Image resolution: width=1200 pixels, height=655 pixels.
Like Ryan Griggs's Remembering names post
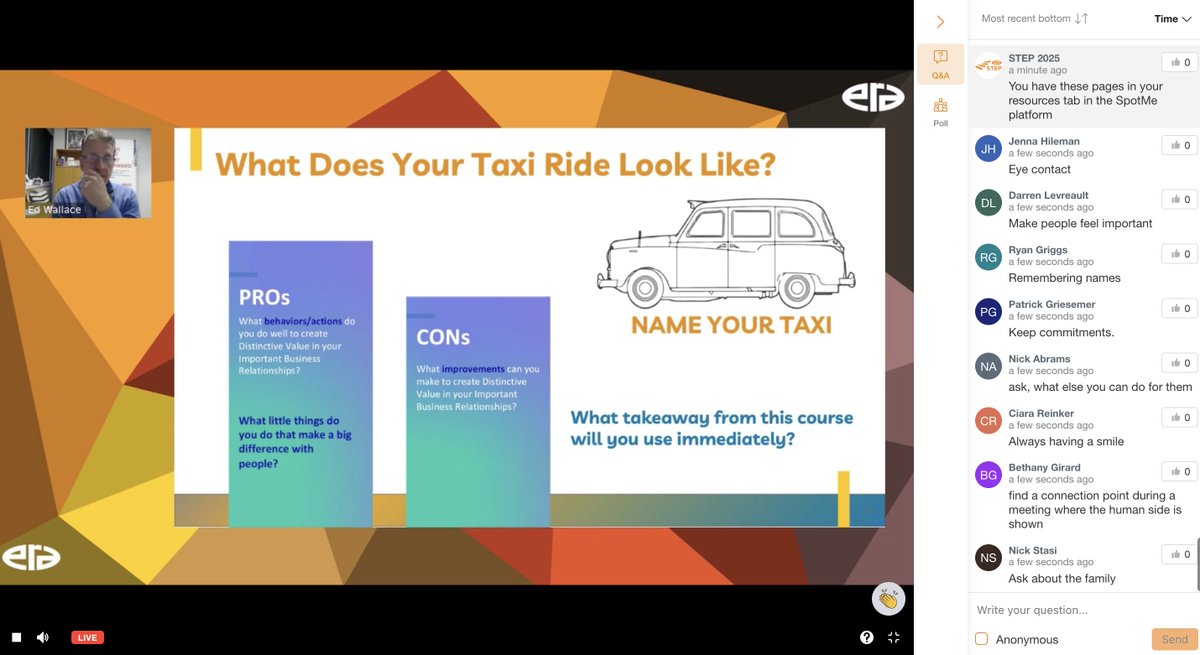(x=1180, y=254)
